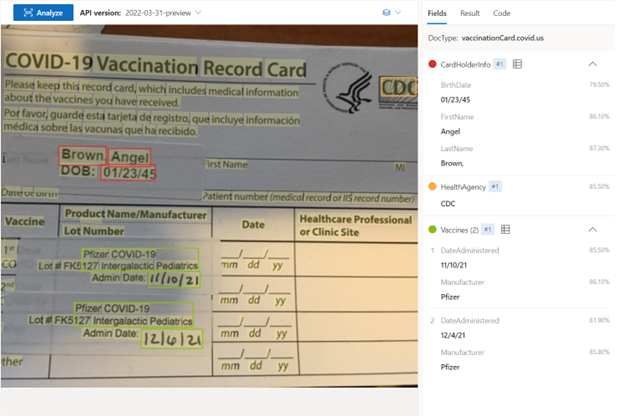The height and width of the screenshot is (416, 624).
Task: Switch to the Fields tab
Action: click(437, 13)
